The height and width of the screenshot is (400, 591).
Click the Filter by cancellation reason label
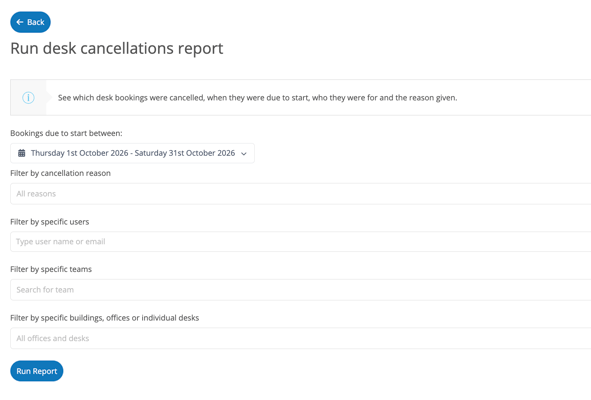(x=60, y=173)
